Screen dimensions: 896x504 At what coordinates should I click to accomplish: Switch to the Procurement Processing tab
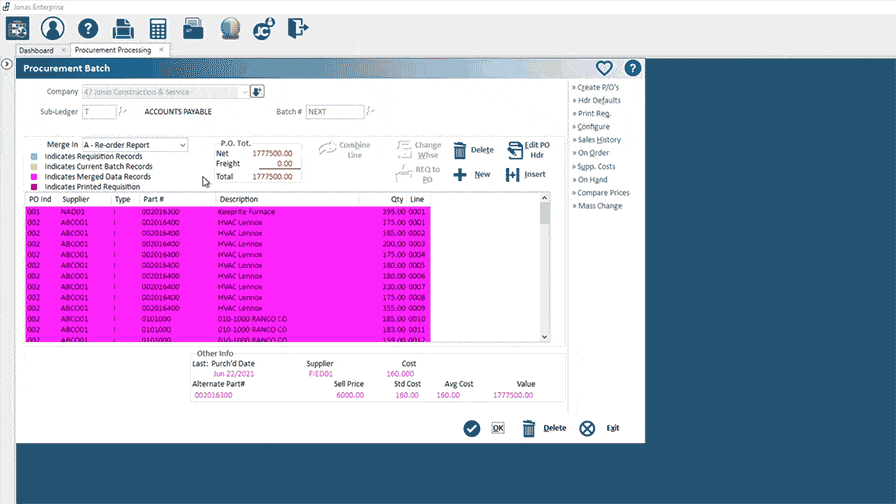click(113, 50)
